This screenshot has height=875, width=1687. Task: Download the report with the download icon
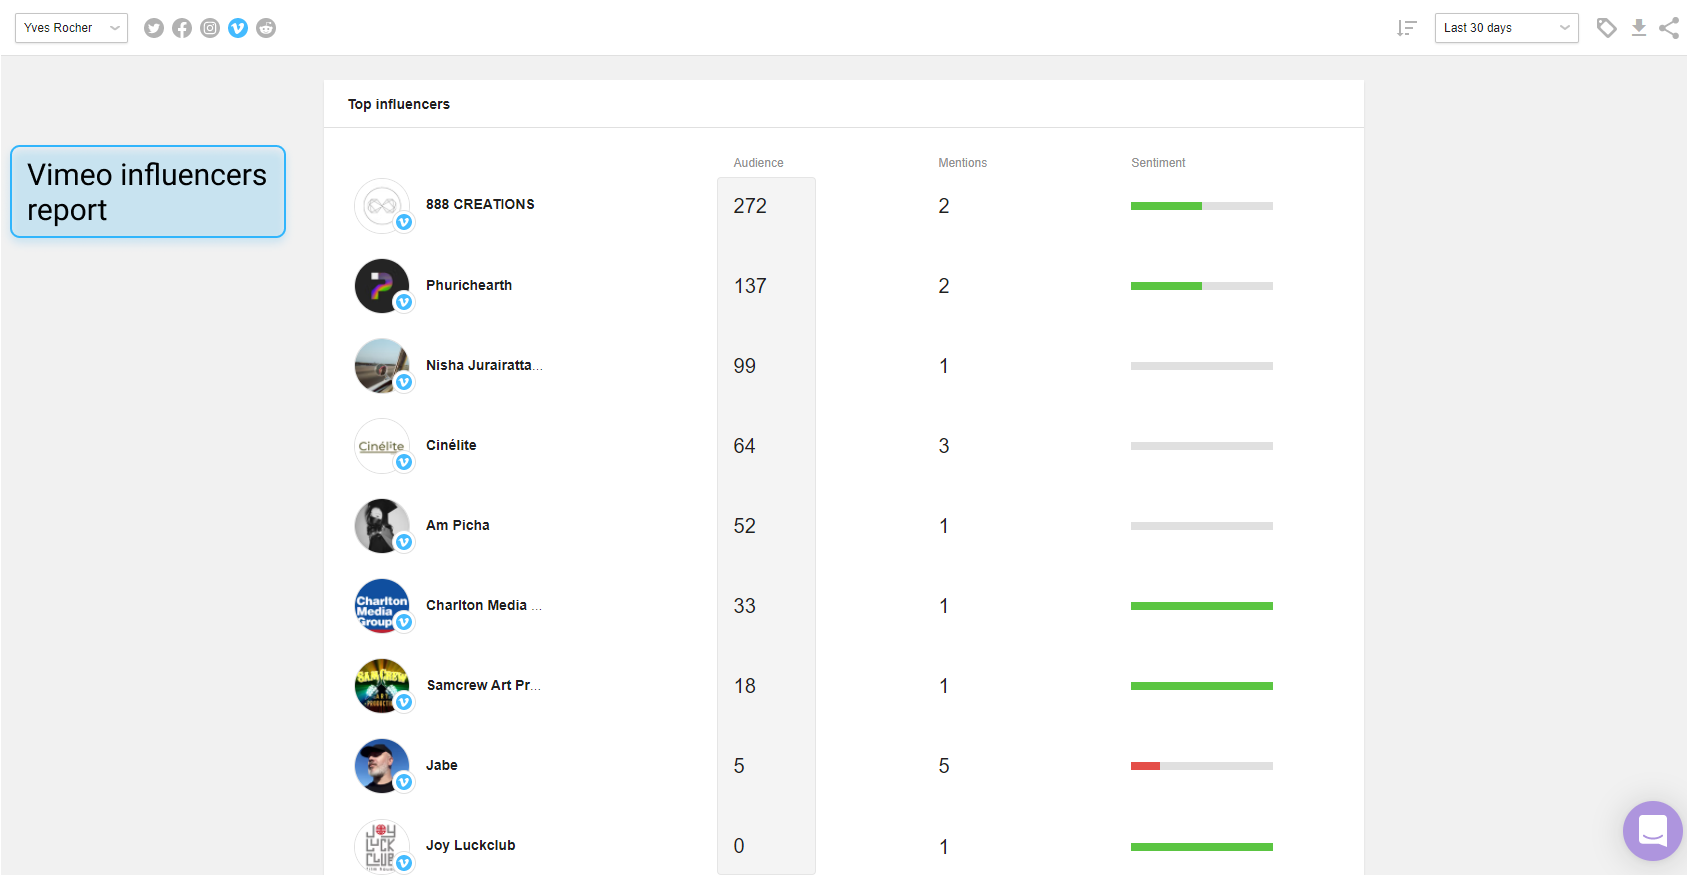click(x=1639, y=28)
